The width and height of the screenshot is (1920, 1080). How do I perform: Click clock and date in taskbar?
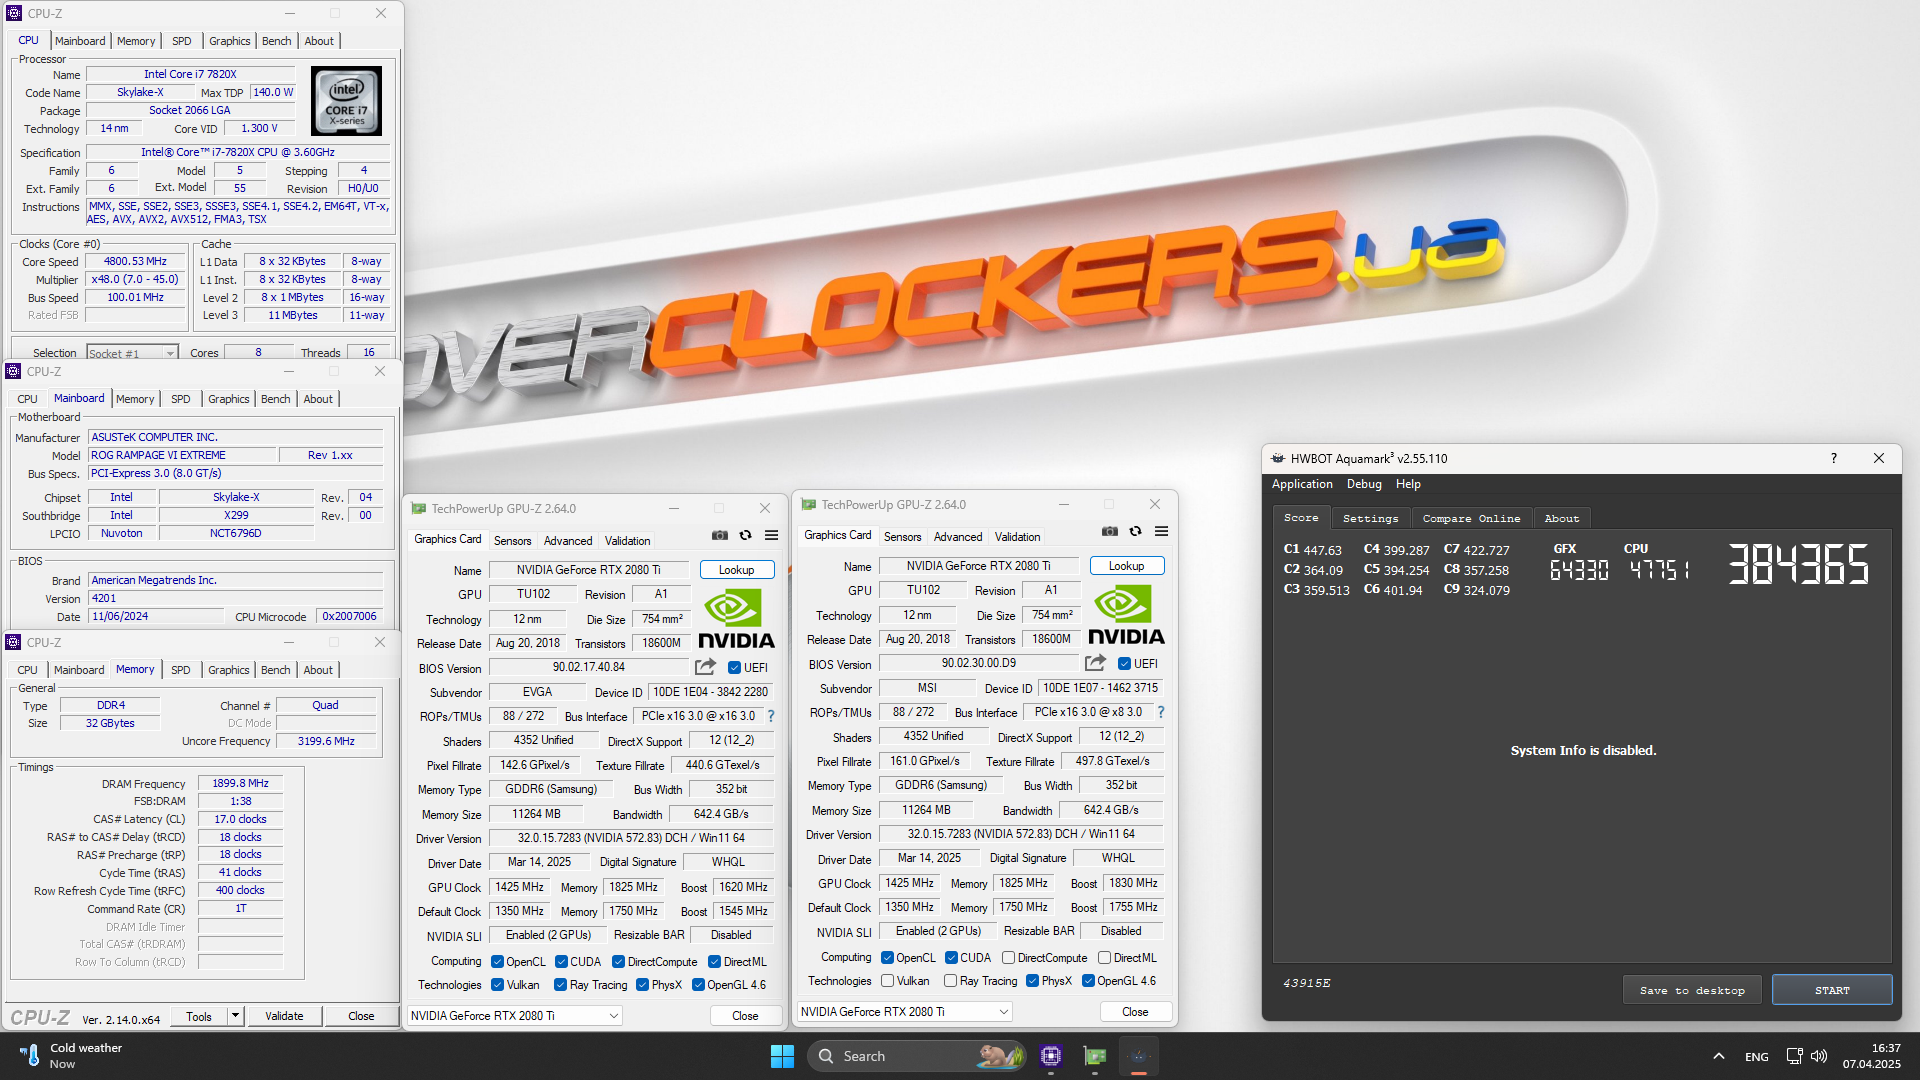[x=1872, y=1056]
